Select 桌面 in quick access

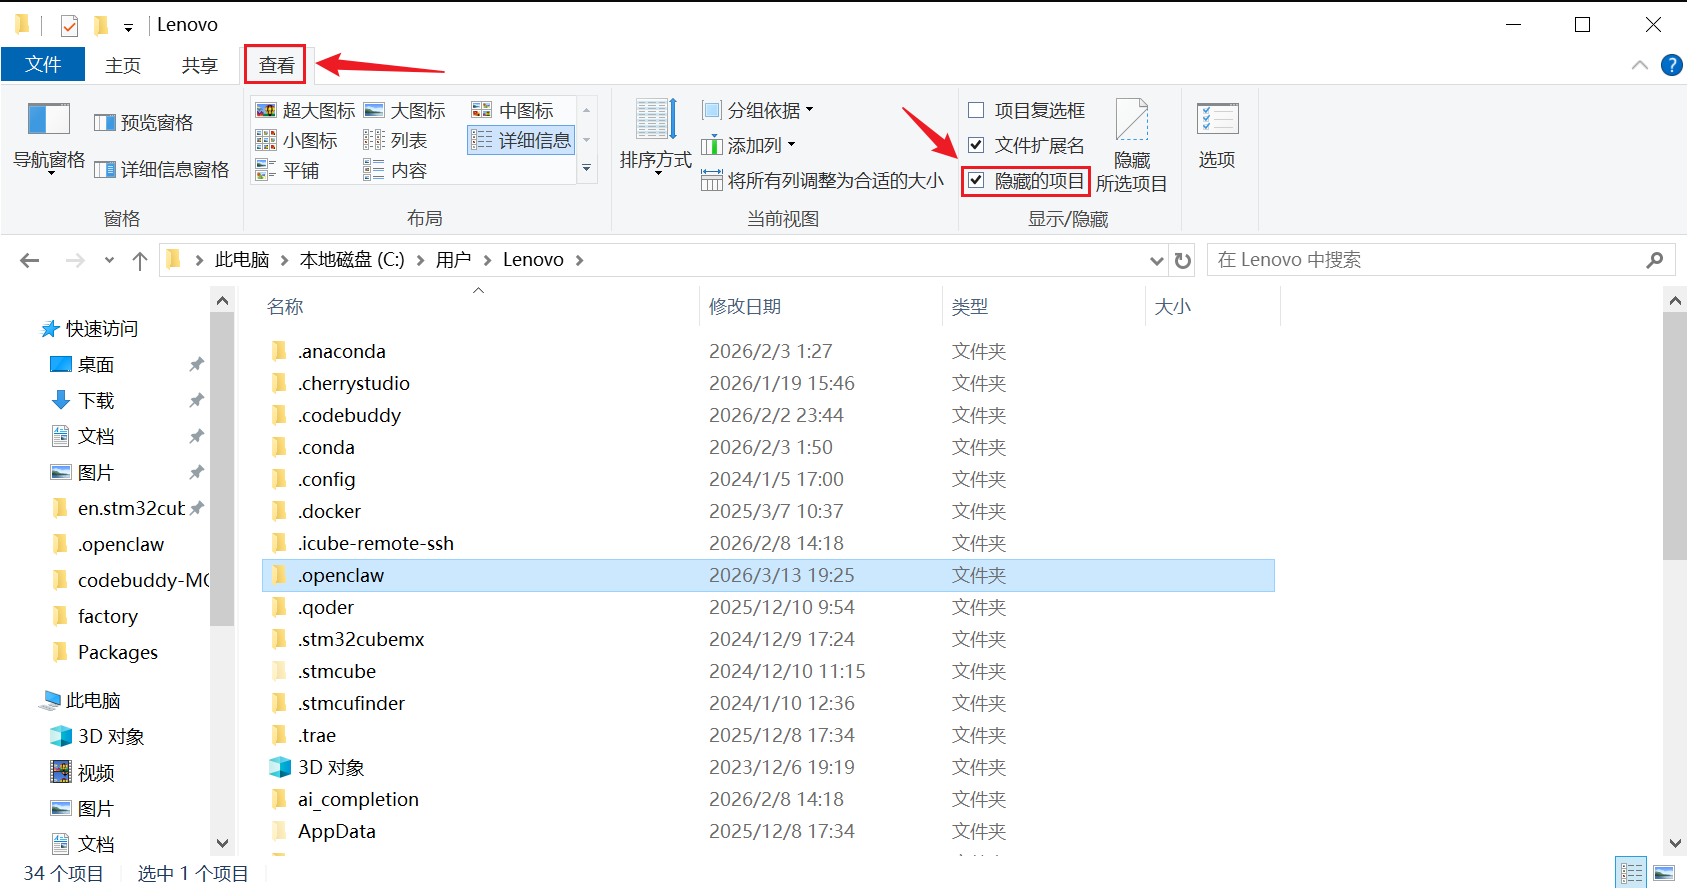tap(96, 365)
